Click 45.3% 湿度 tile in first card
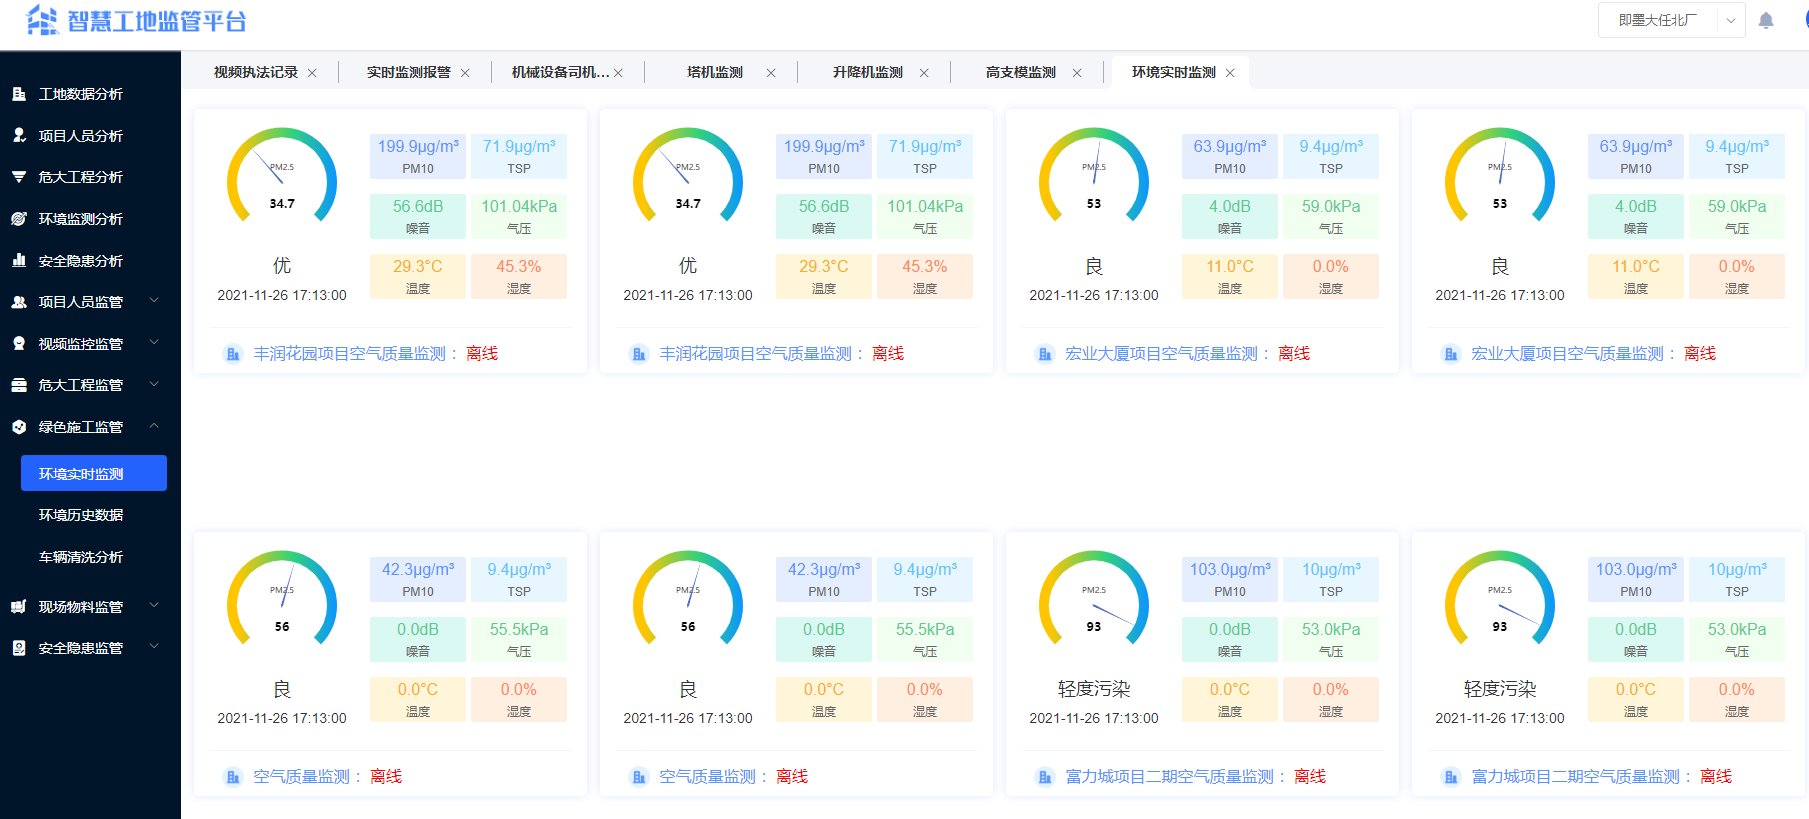The height and width of the screenshot is (819, 1809). pyautogui.click(x=519, y=276)
